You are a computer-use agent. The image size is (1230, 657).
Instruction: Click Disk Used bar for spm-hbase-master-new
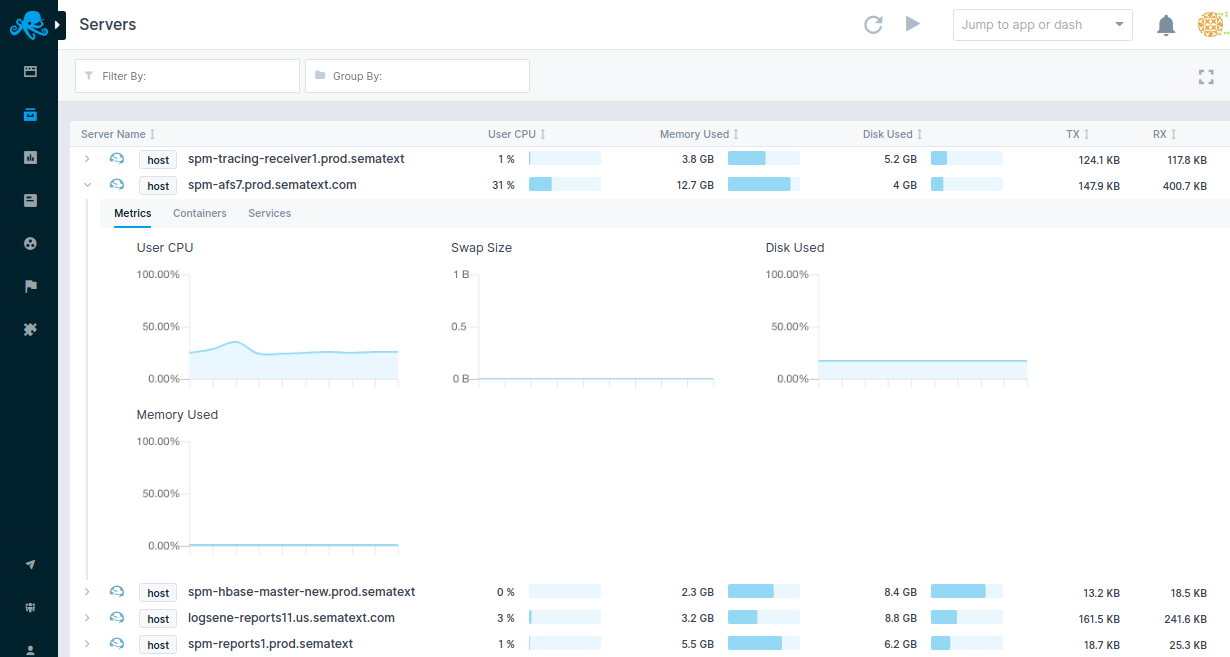pos(967,591)
